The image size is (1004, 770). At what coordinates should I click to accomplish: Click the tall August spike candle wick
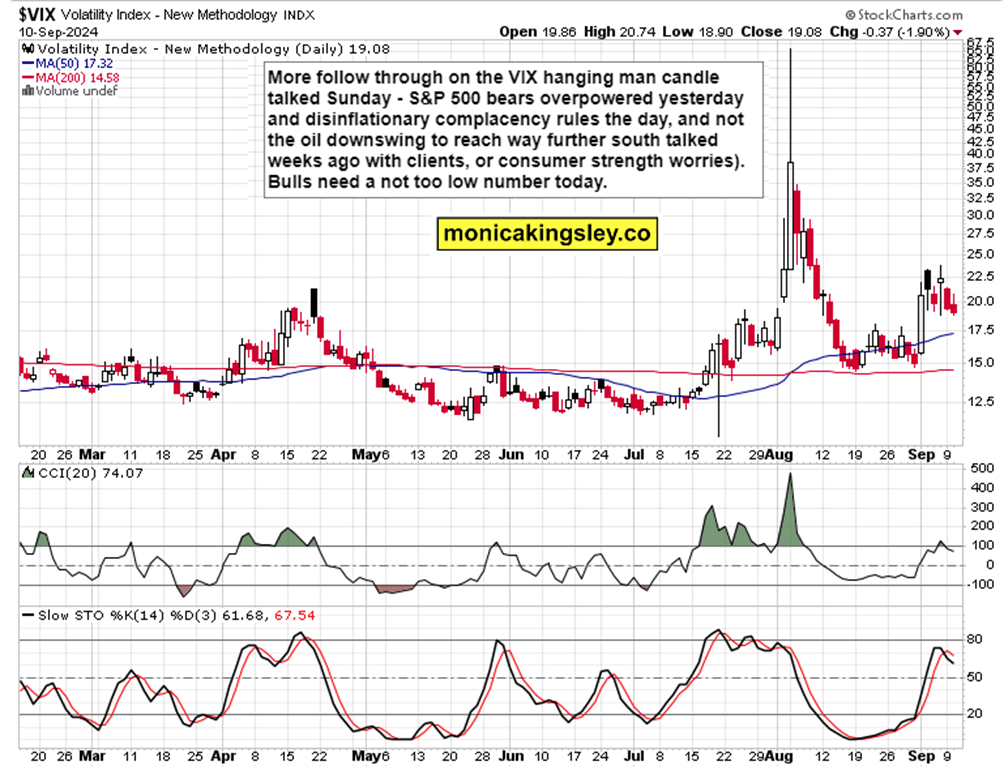(790, 106)
